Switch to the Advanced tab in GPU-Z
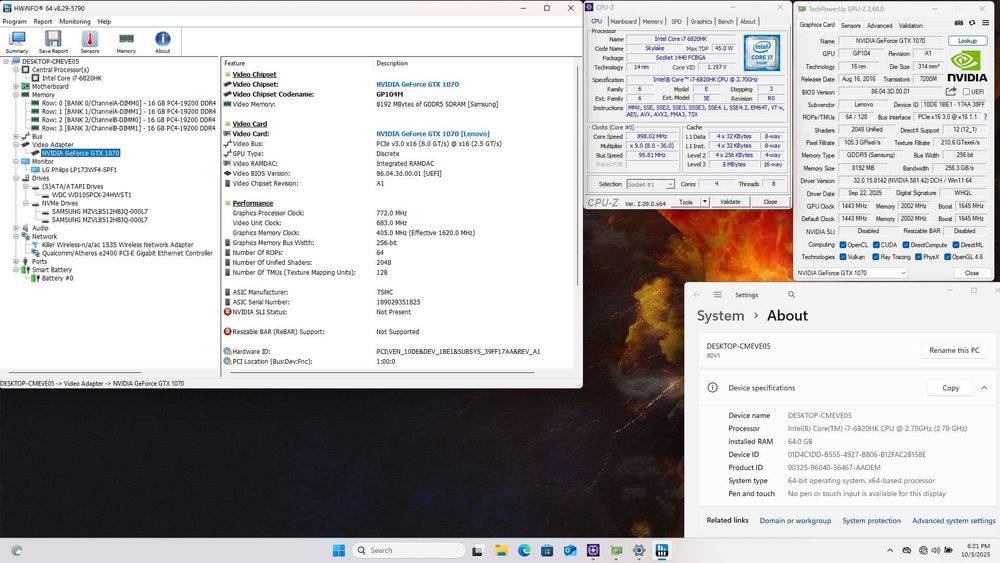The width and height of the screenshot is (1000, 563). pos(879,26)
